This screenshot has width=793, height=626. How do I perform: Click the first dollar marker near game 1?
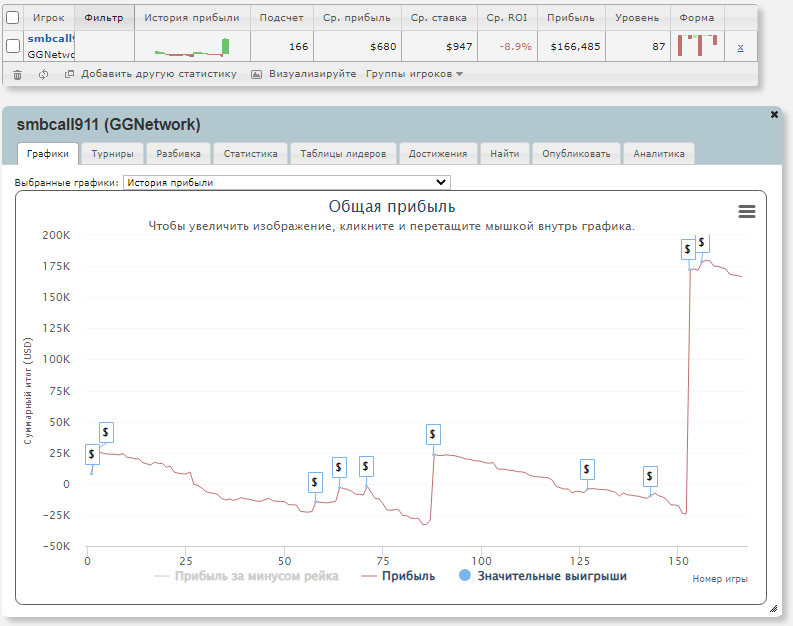click(x=92, y=454)
